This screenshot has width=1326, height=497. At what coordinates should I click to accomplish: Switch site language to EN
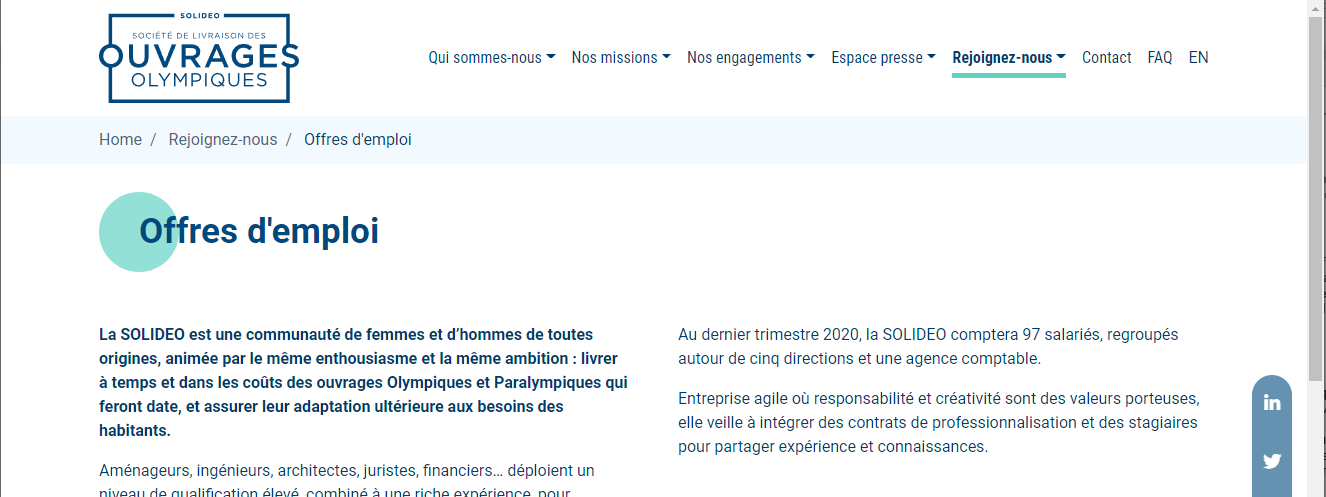pyautogui.click(x=1198, y=58)
